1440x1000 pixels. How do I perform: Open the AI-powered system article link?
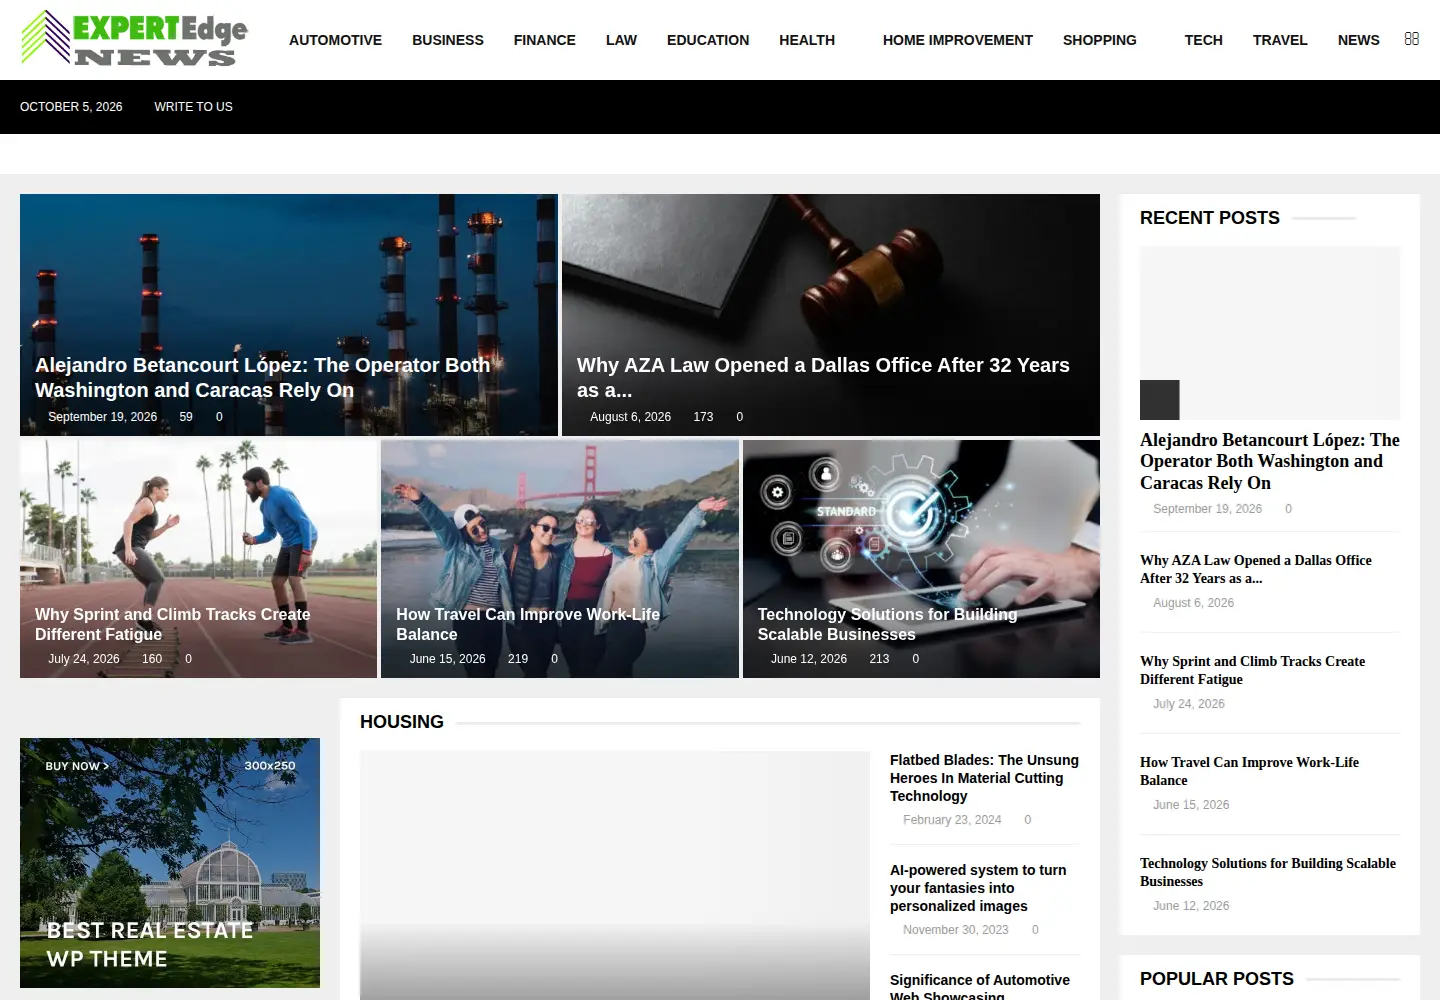tap(978, 888)
